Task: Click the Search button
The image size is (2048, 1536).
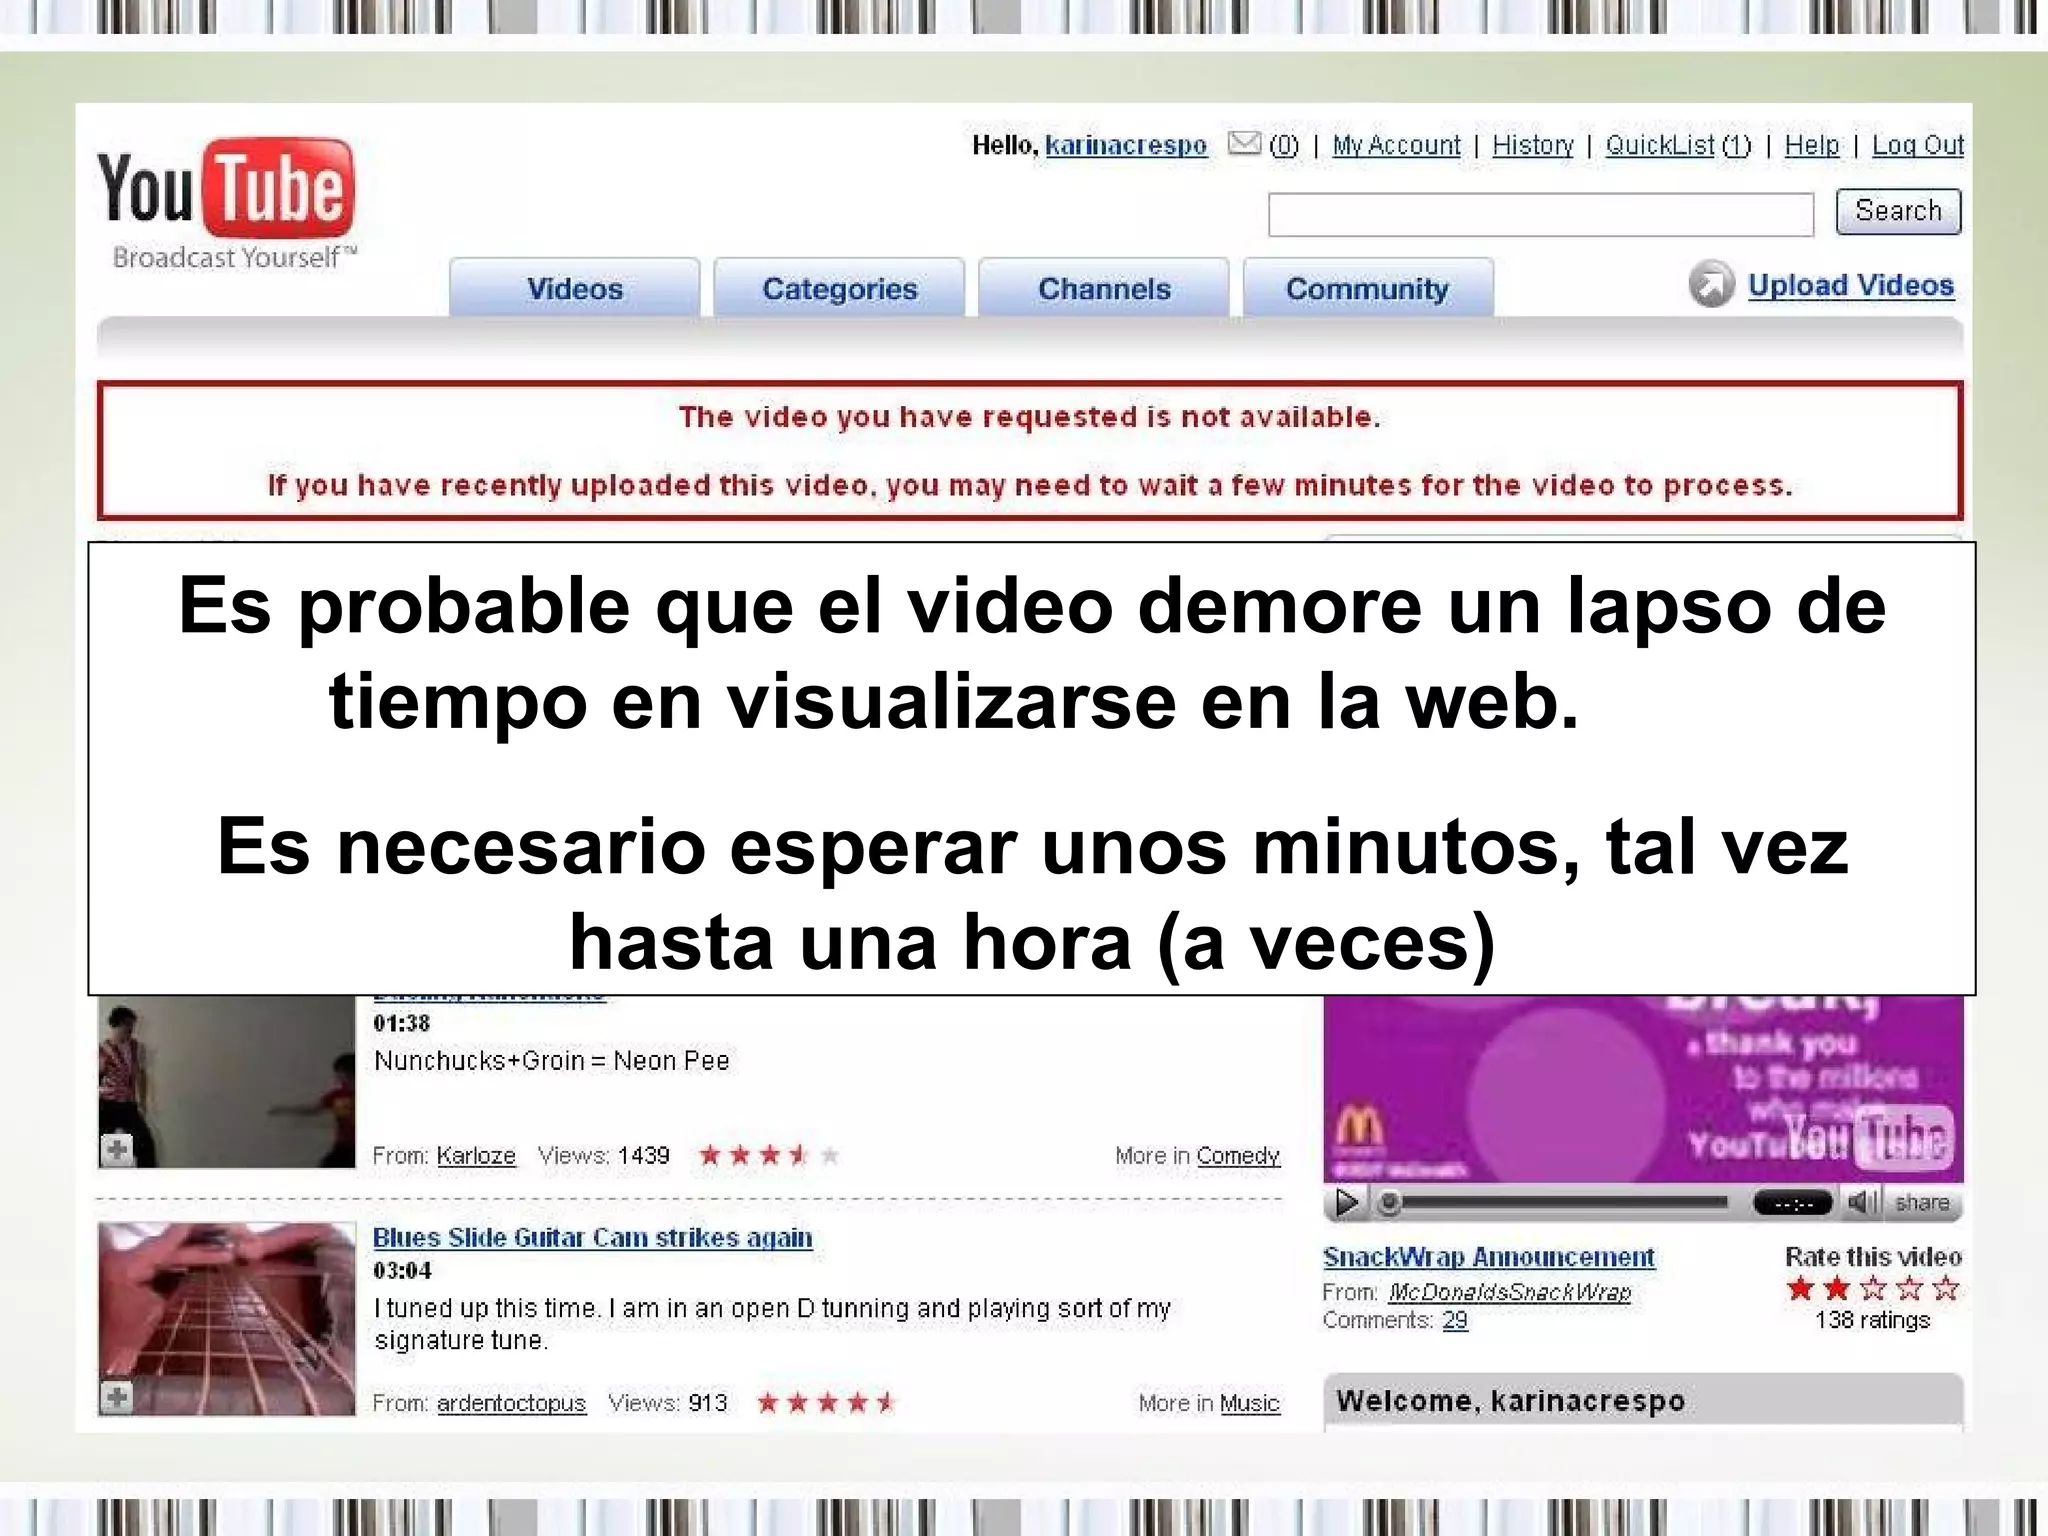Action: tap(1898, 211)
